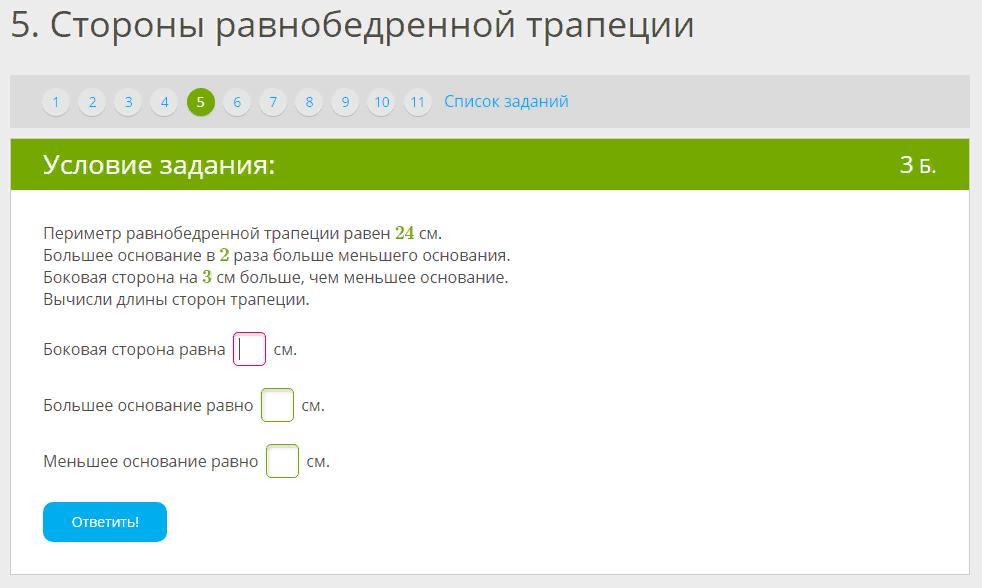The width and height of the screenshot is (982, 588).
Task: Click the Меньшее основание input box
Action: pos(283,462)
